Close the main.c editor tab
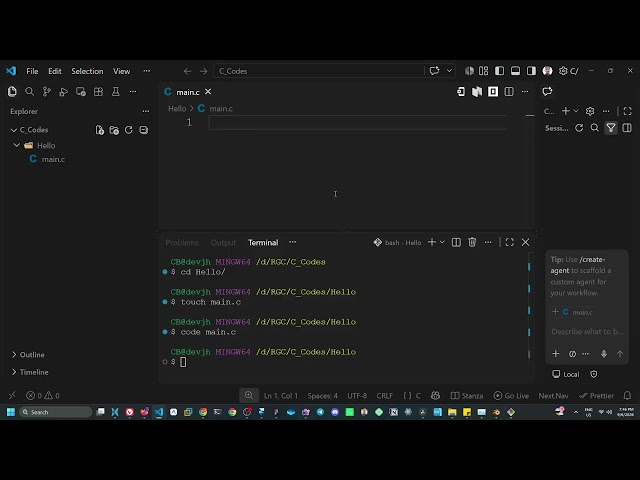This screenshot has height=480, width=640. tap(208, 92)
